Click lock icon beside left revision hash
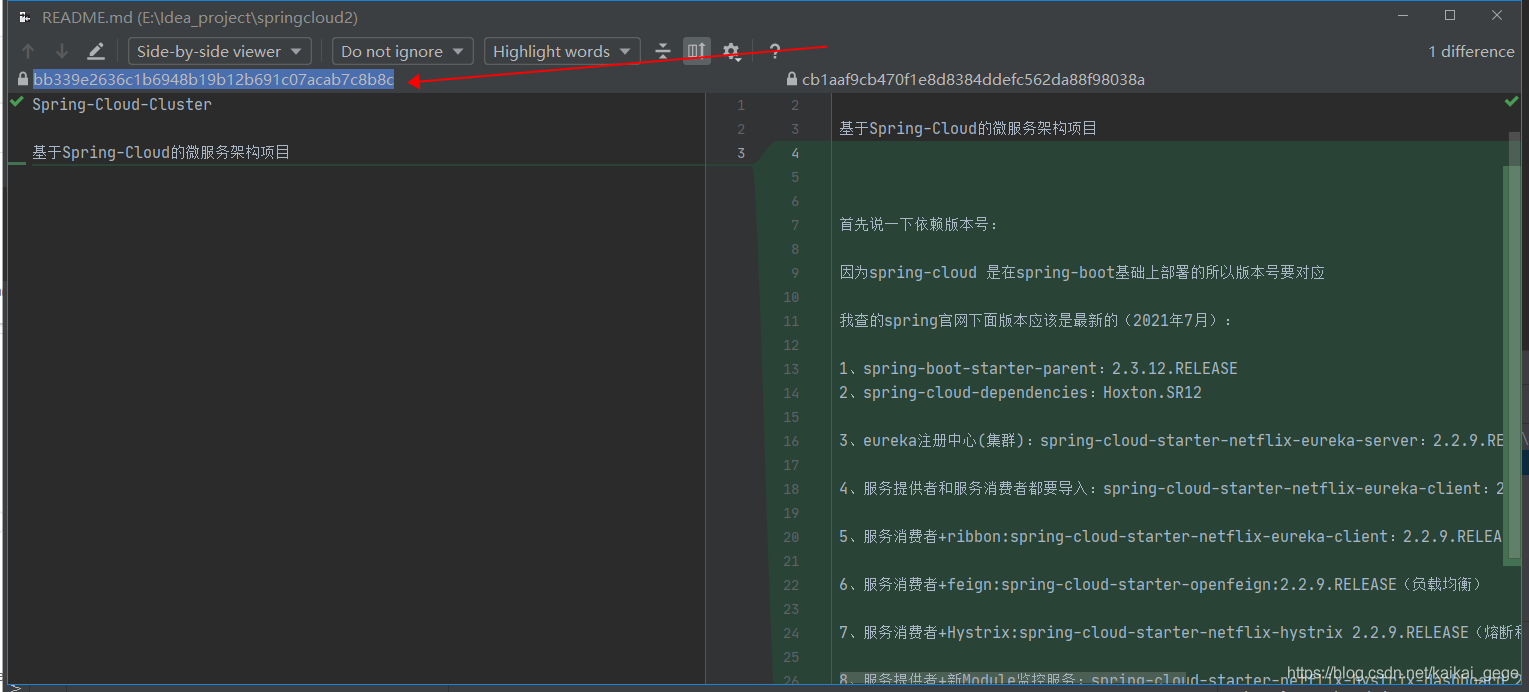The width and height of the screenshot is (1529, 692). pos(23,79)
